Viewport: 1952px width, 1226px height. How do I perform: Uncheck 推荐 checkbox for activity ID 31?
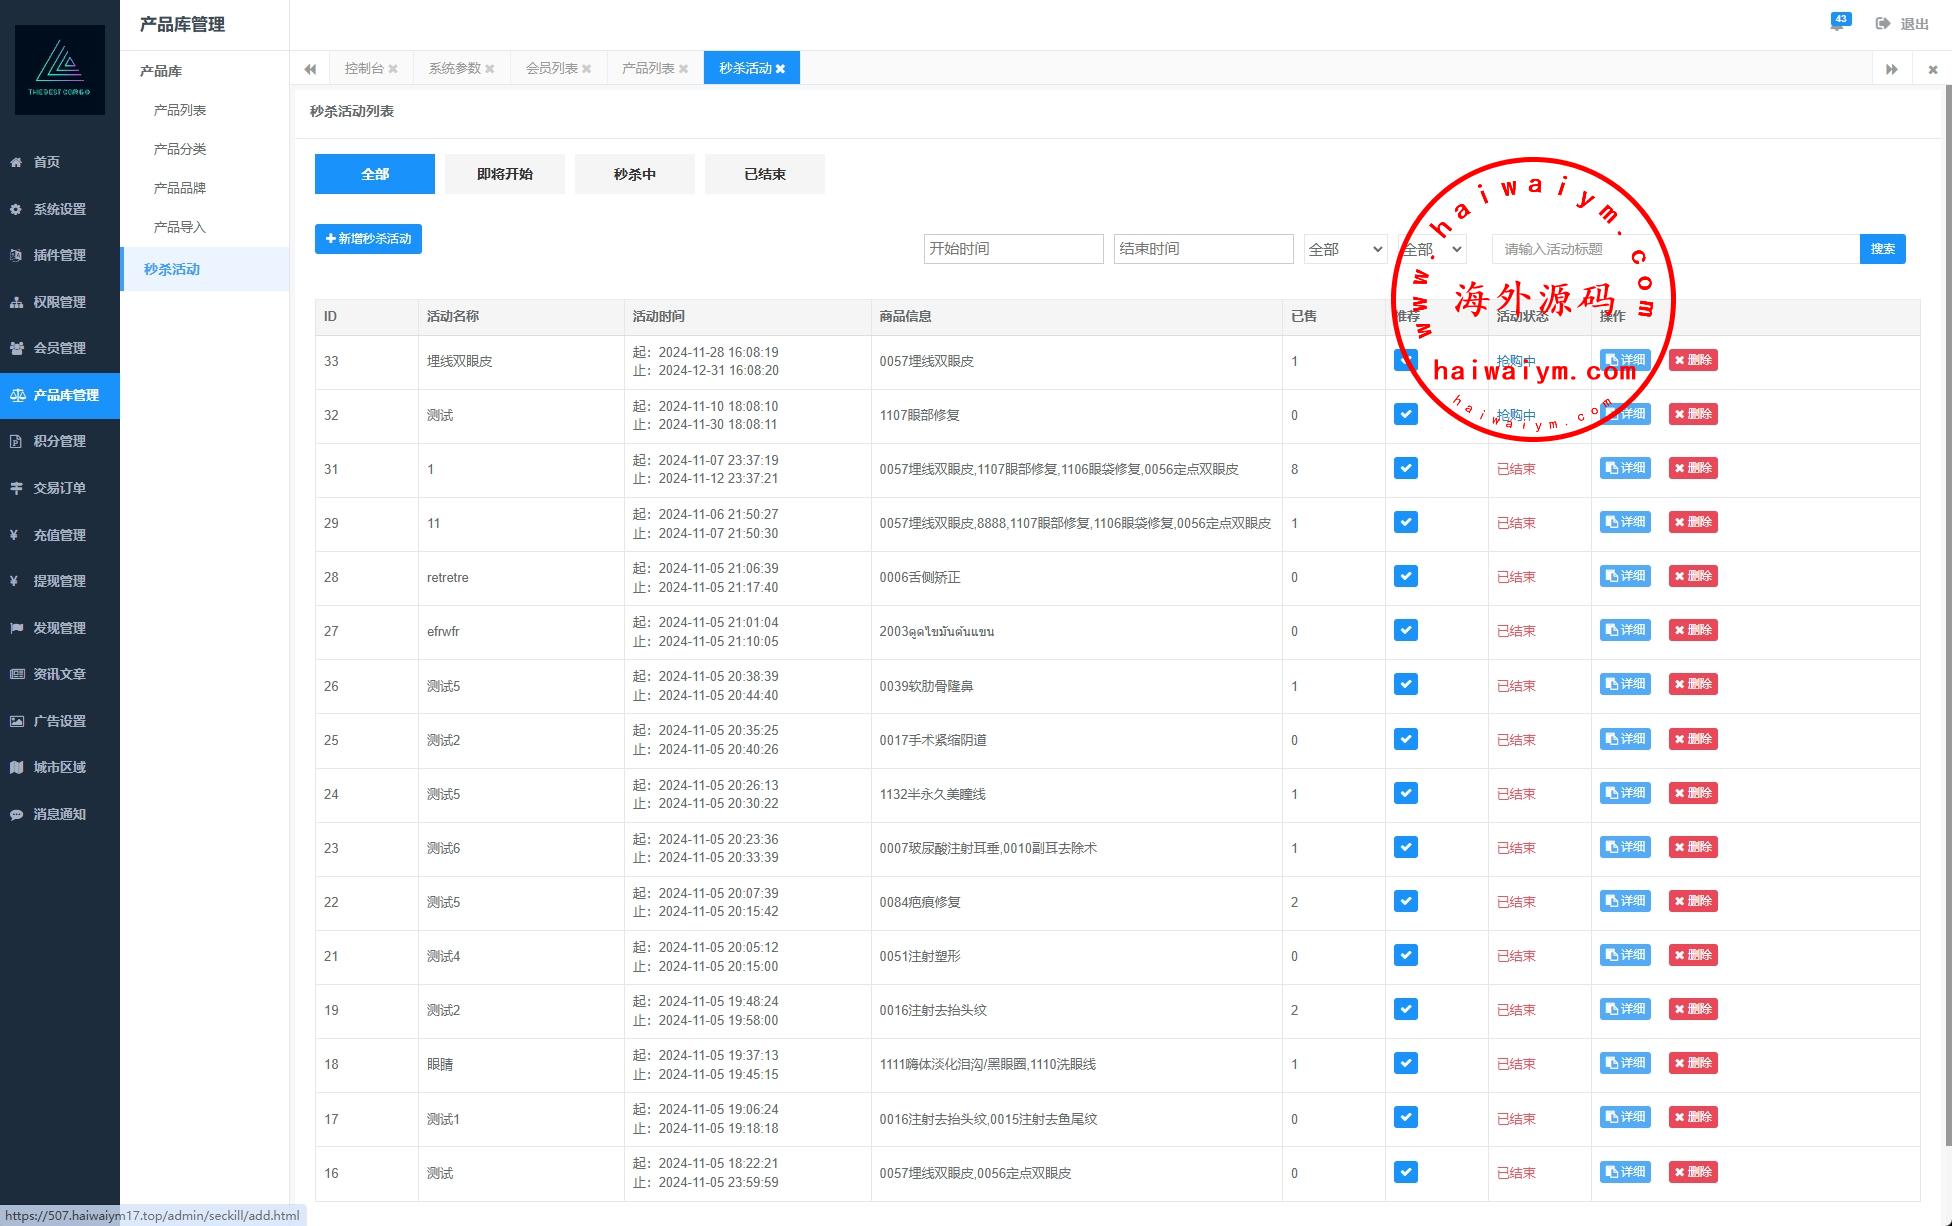[x=1405, y=468]
